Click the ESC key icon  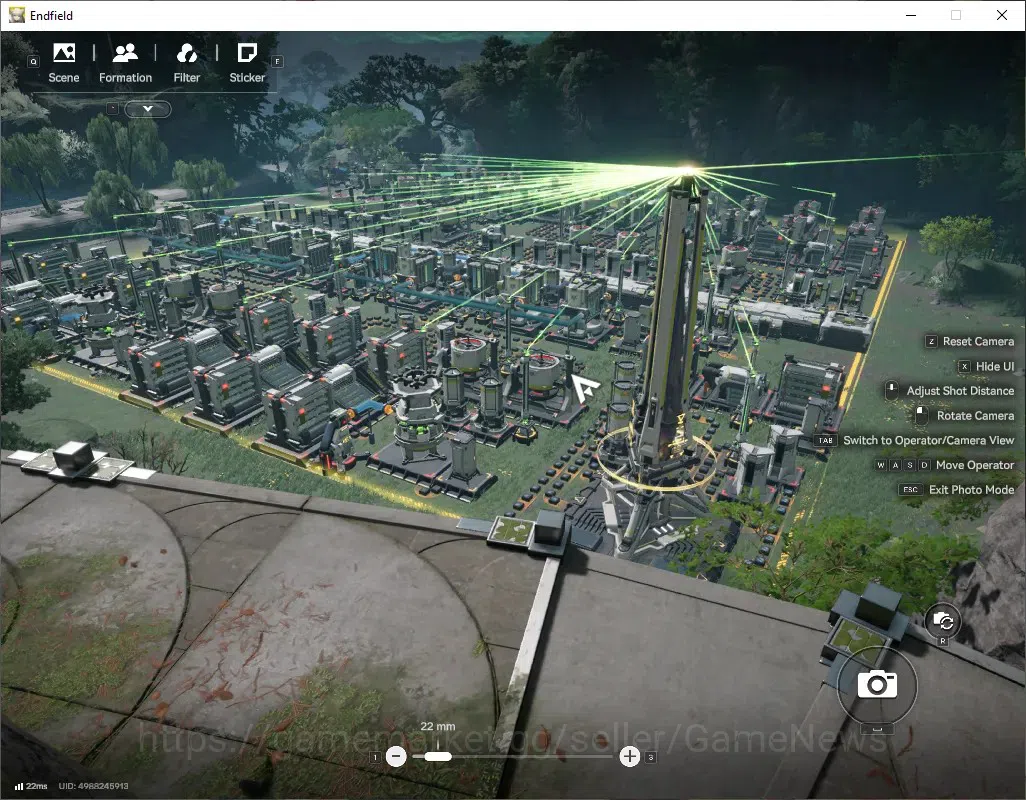910,489
